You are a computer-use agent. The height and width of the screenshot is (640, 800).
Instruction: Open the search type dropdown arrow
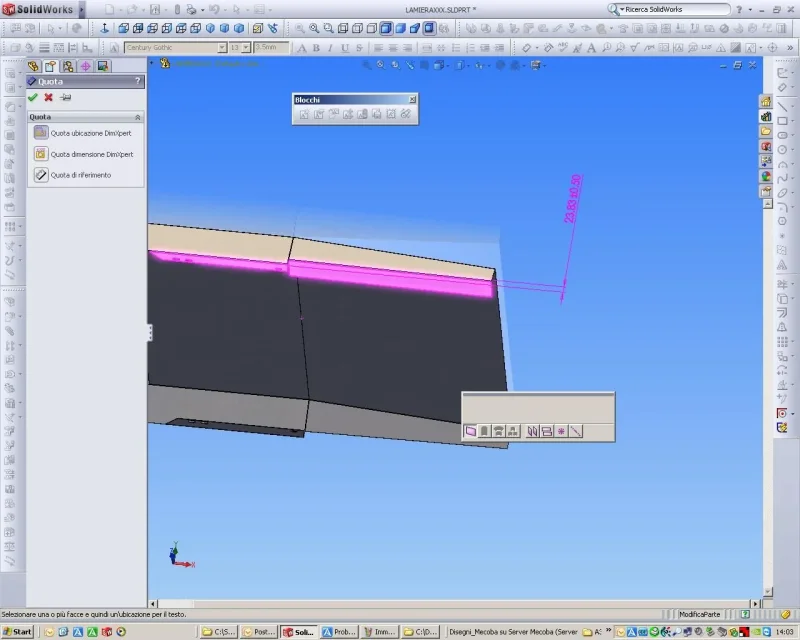(622, 9)
